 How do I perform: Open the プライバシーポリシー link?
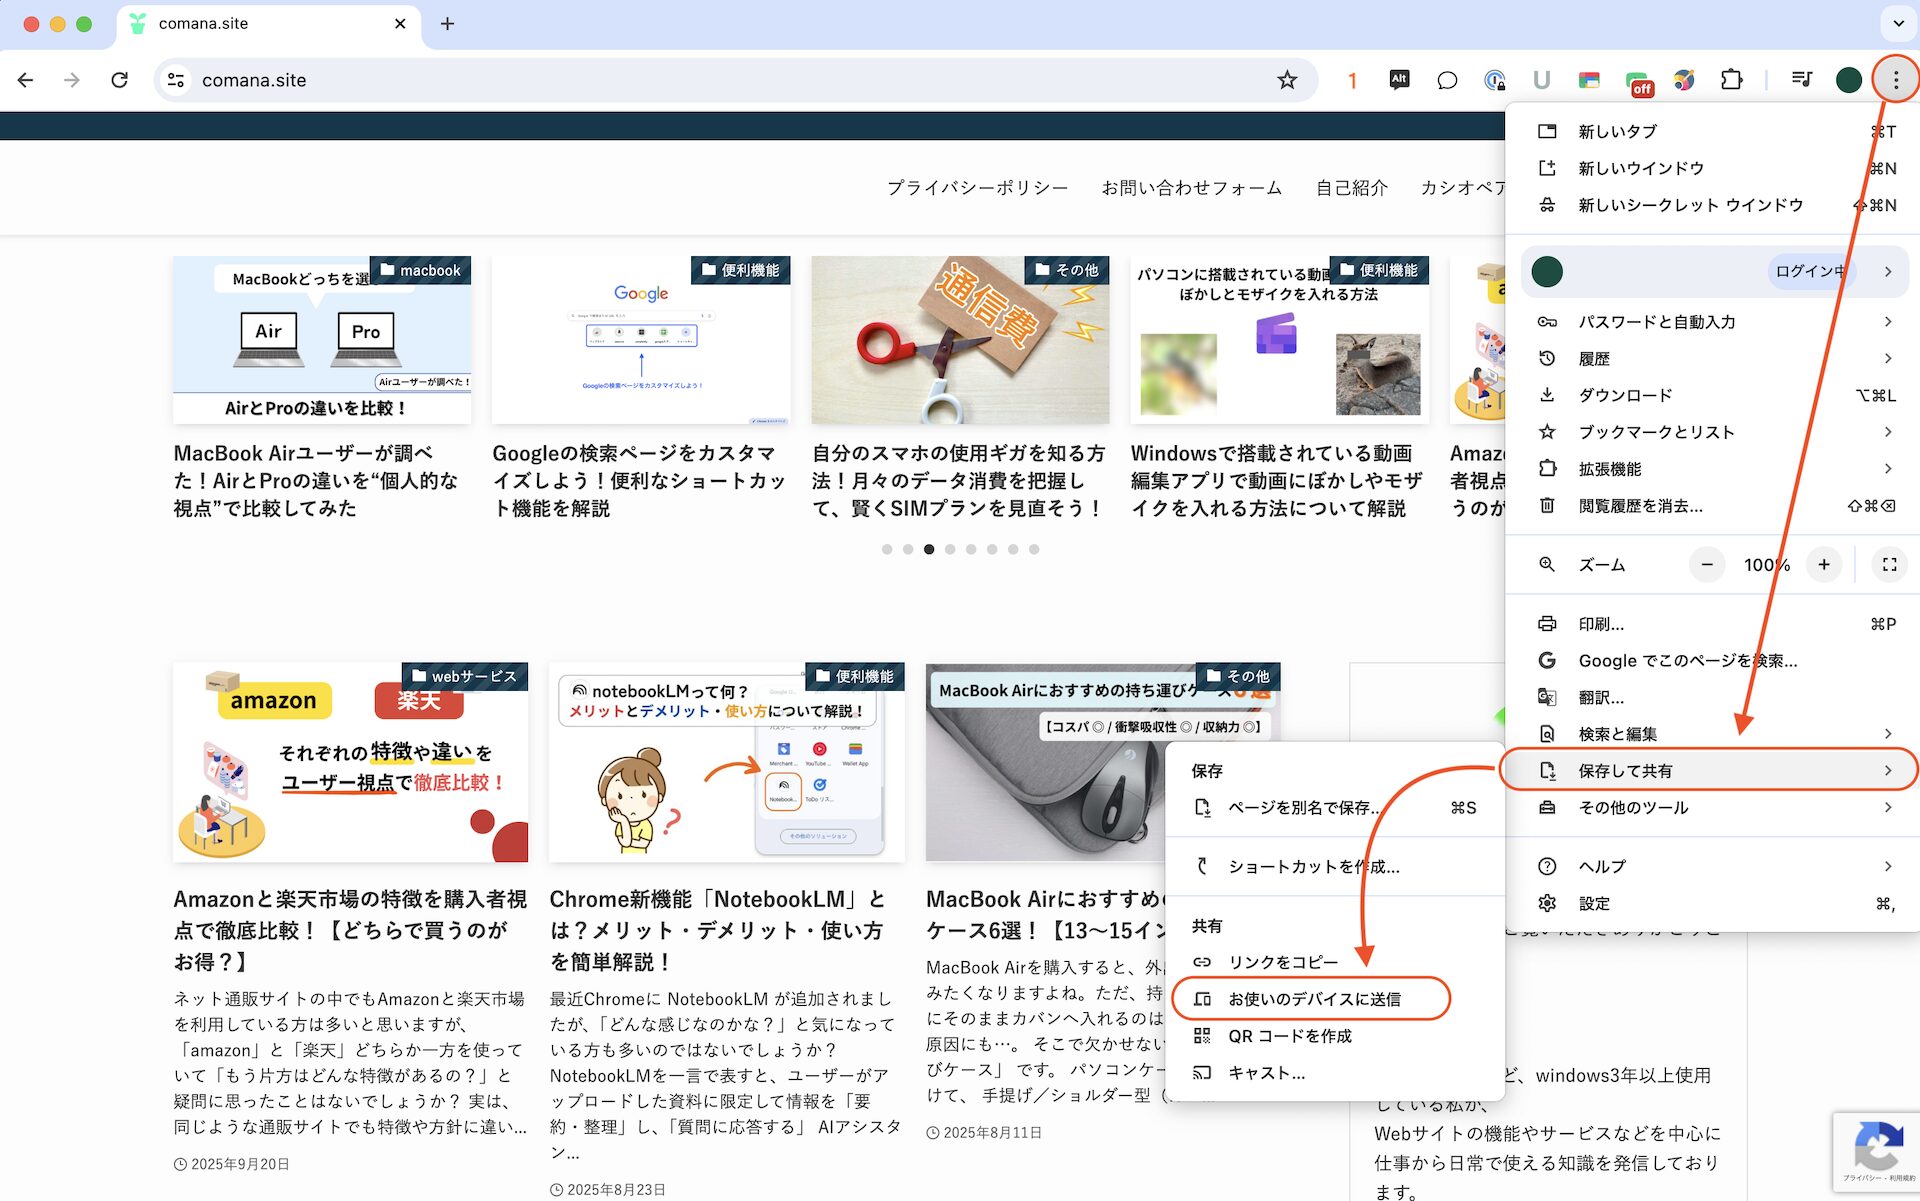[x=977, y=188]
